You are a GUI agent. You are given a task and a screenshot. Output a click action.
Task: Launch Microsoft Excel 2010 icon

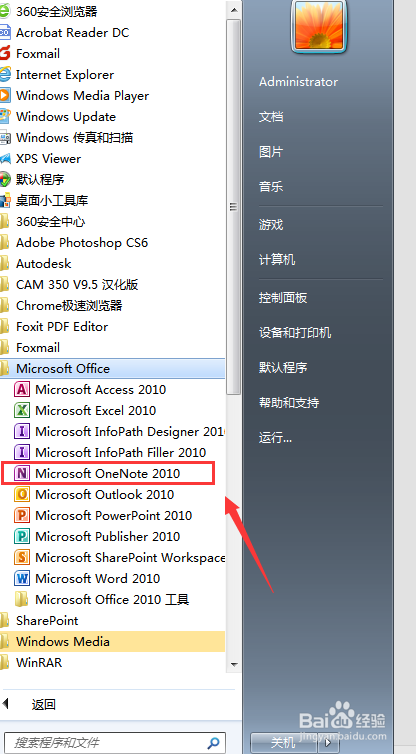click(x=21, y=410)
